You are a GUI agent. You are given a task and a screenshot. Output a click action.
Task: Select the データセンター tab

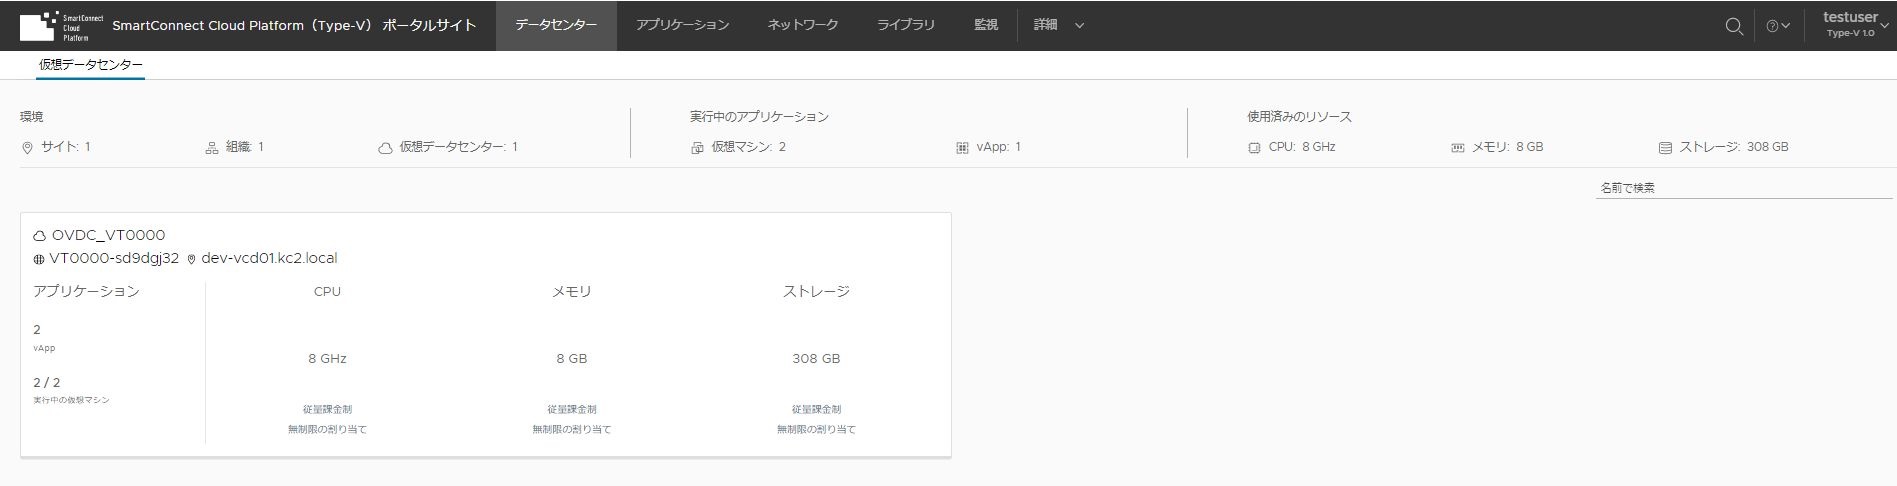click(x=556, y=25)
